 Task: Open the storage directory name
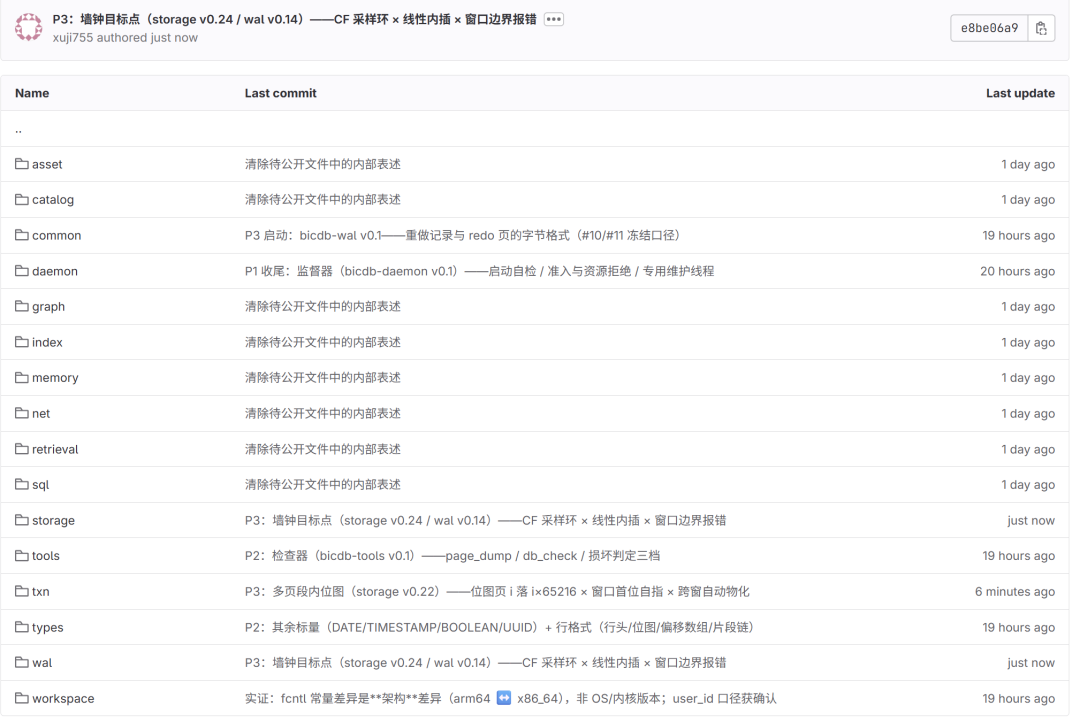53,521
